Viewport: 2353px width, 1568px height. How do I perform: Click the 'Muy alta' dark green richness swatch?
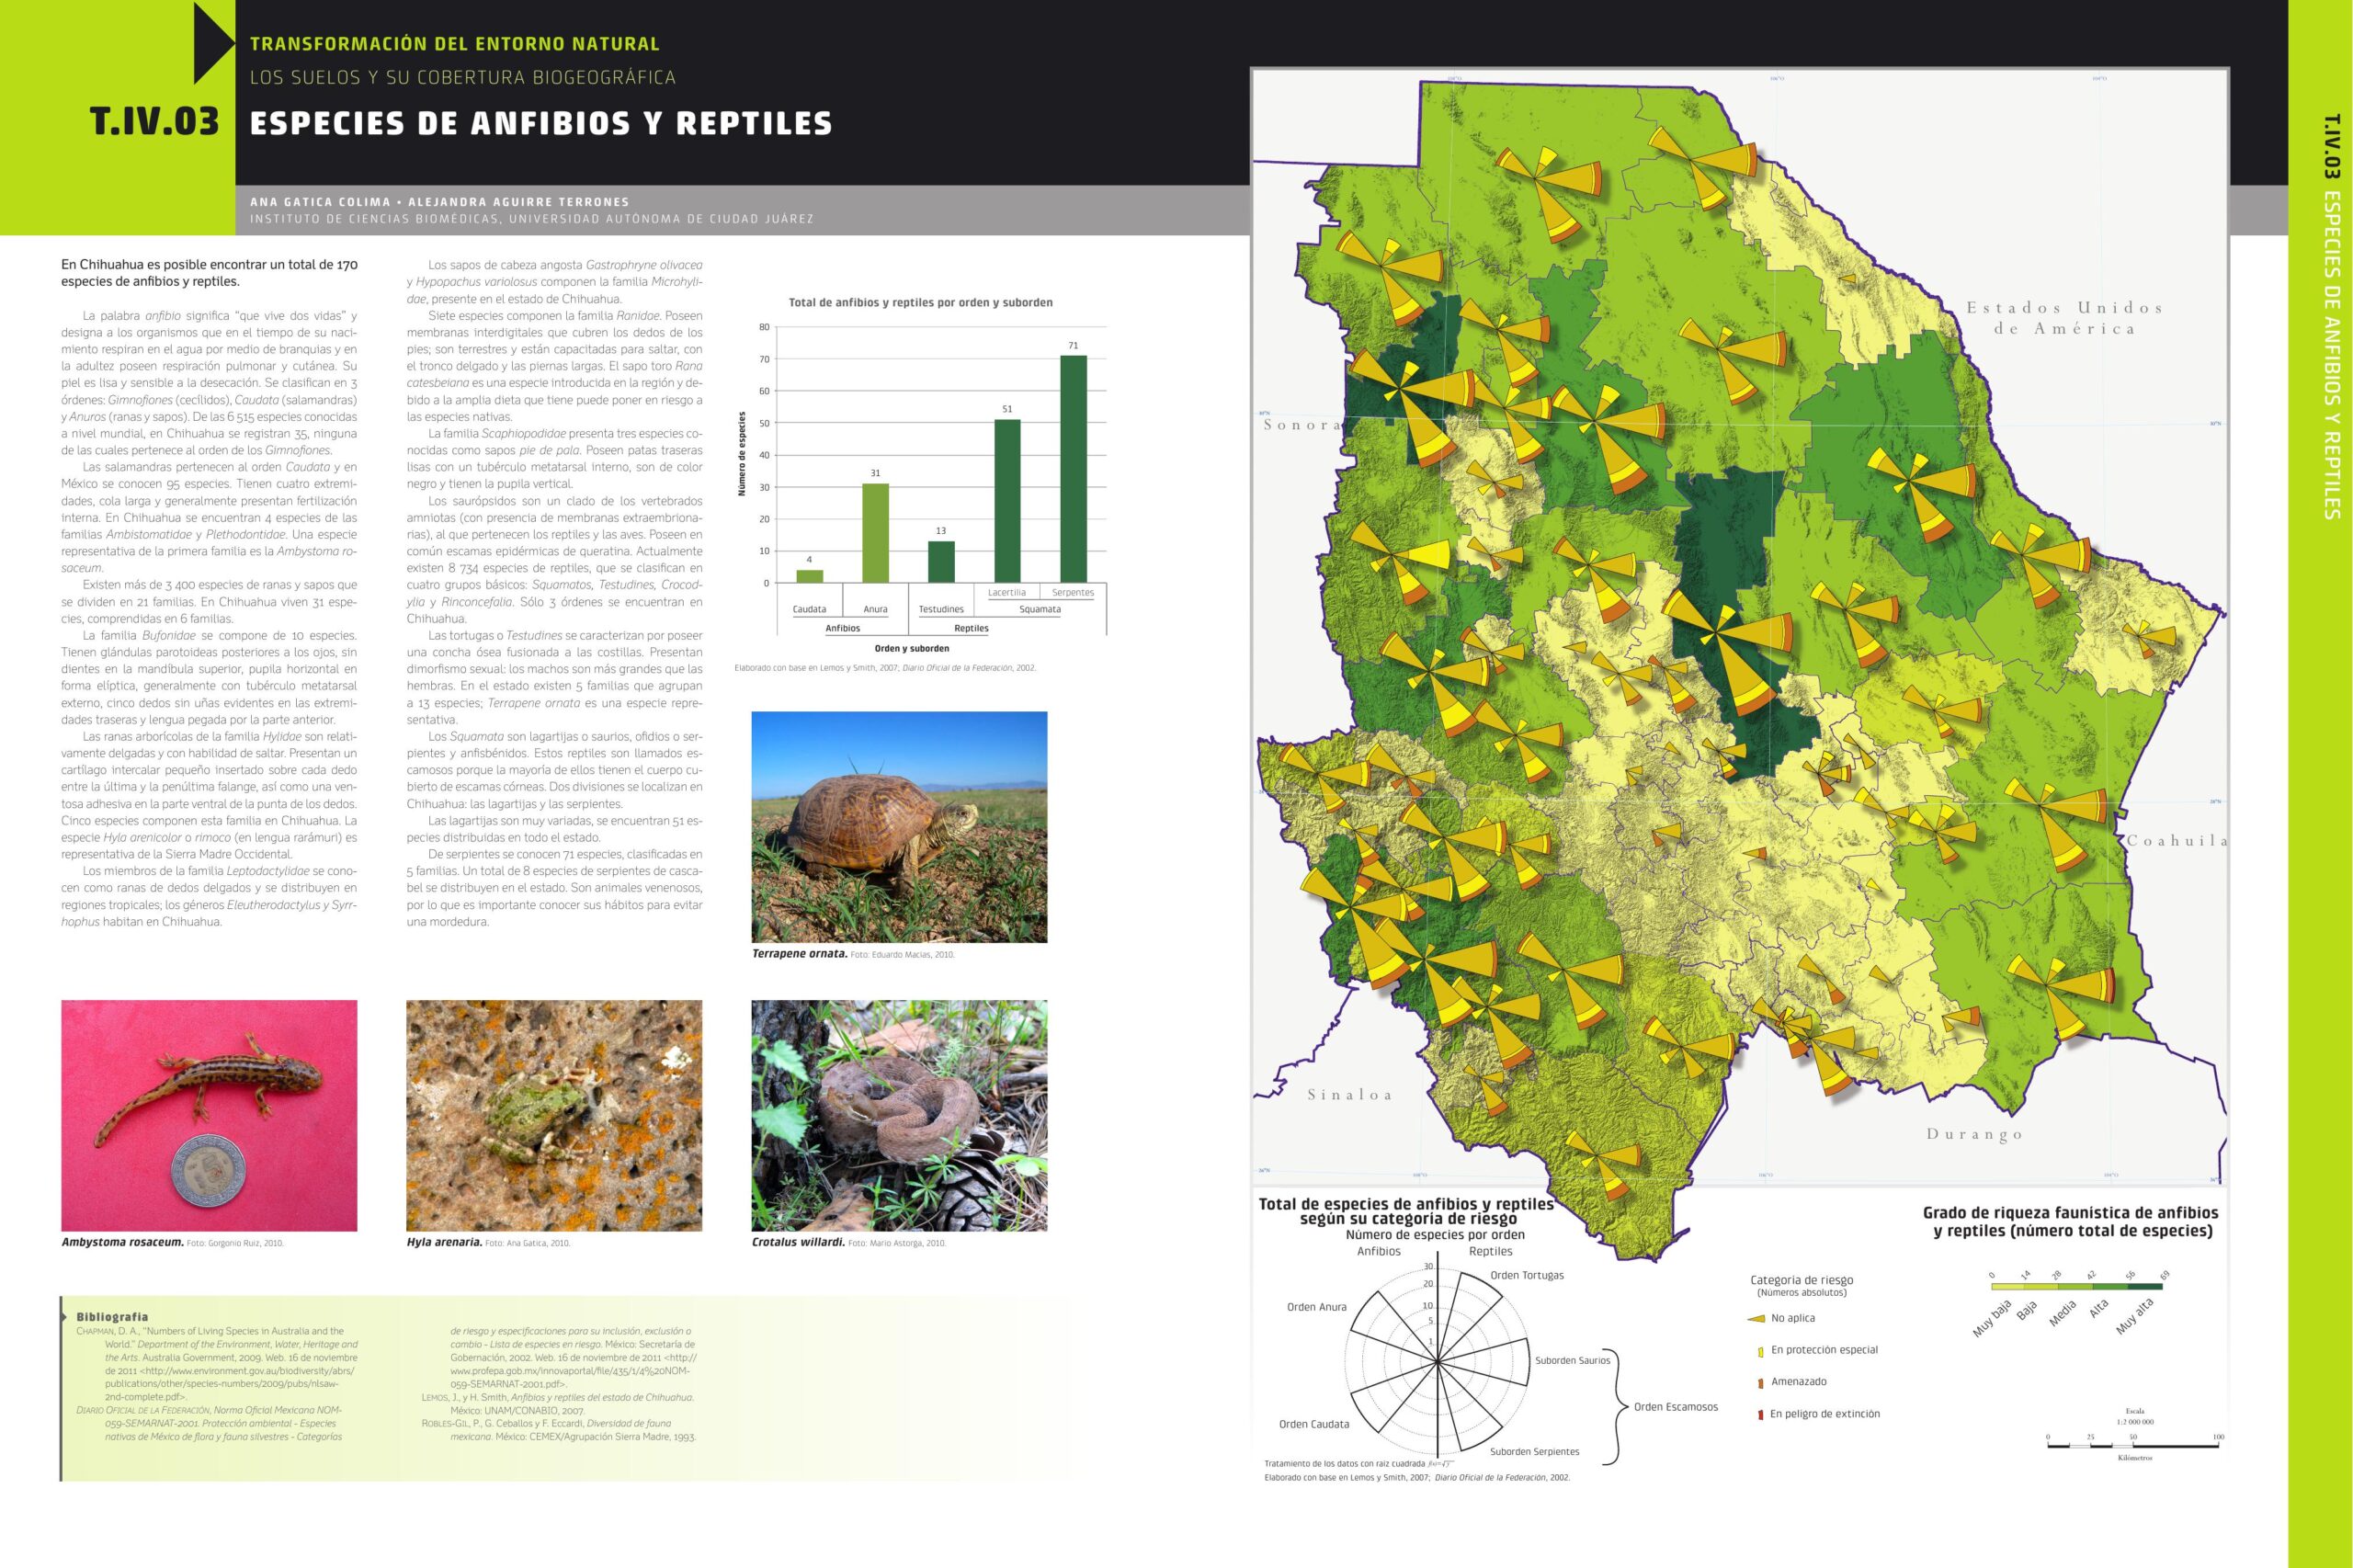(2146, 1287)
